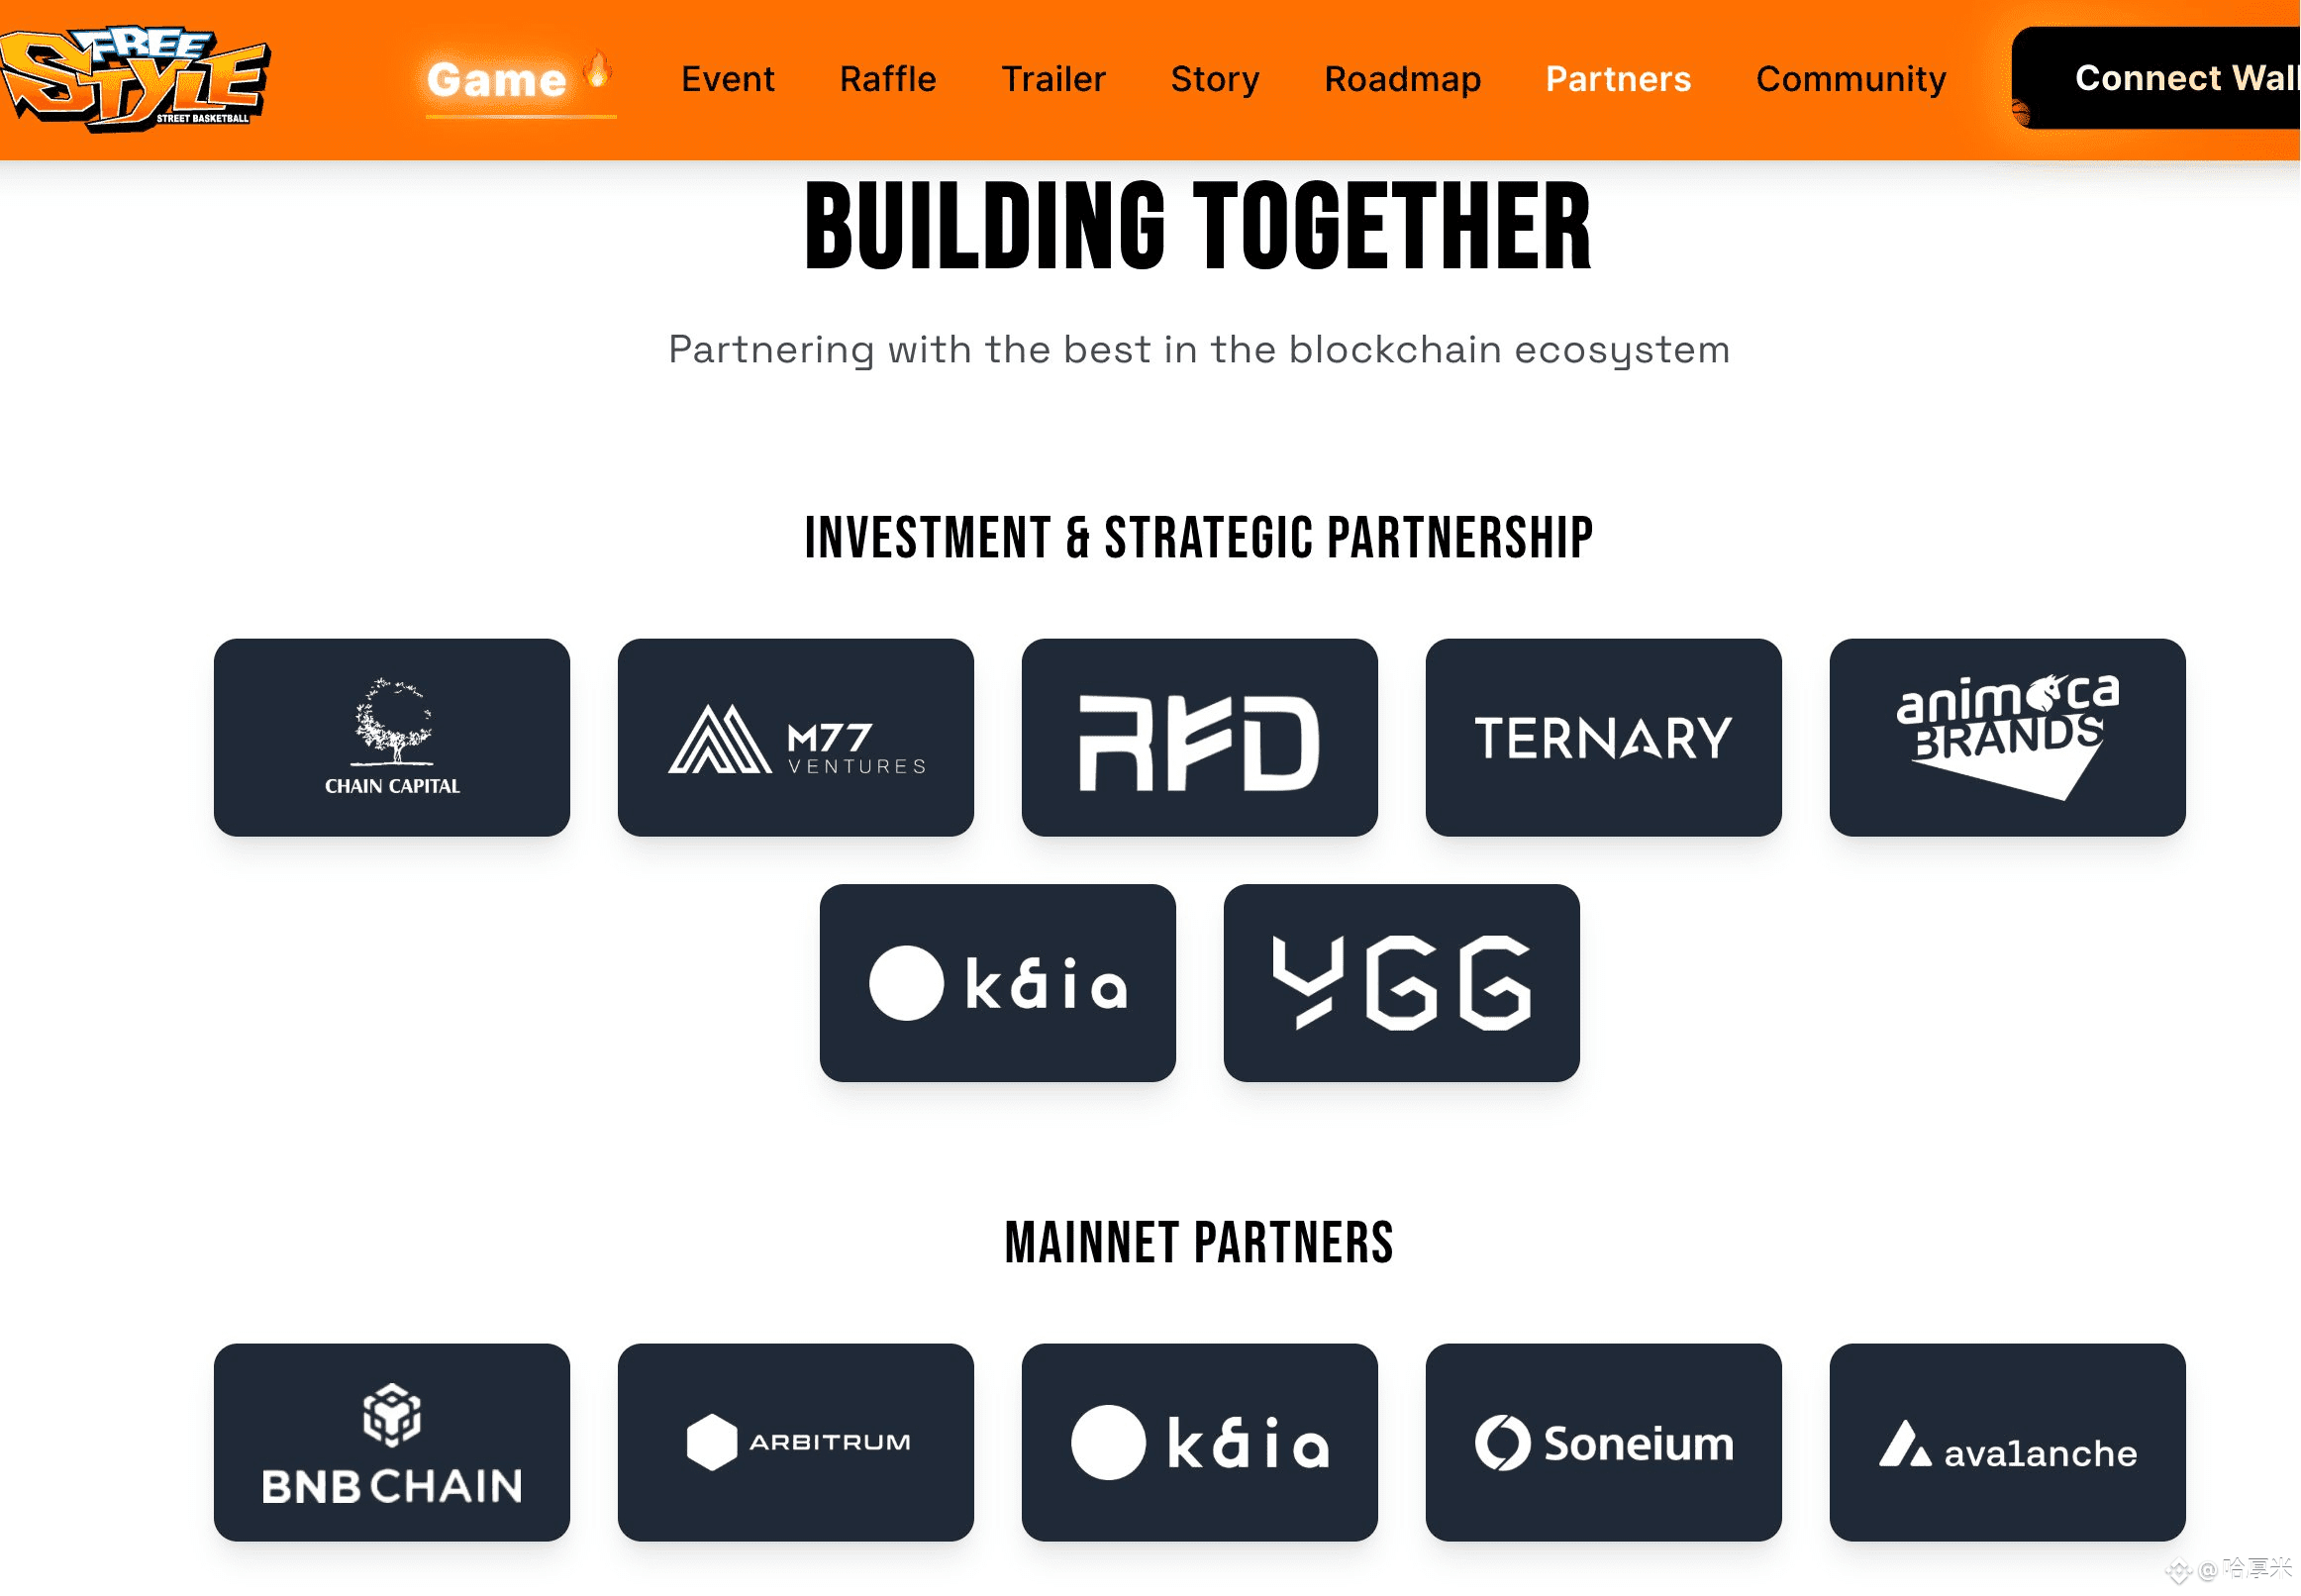Open the Chain Capital partner card
This screenshot has height=1596, width=2301.
(392, 738)
